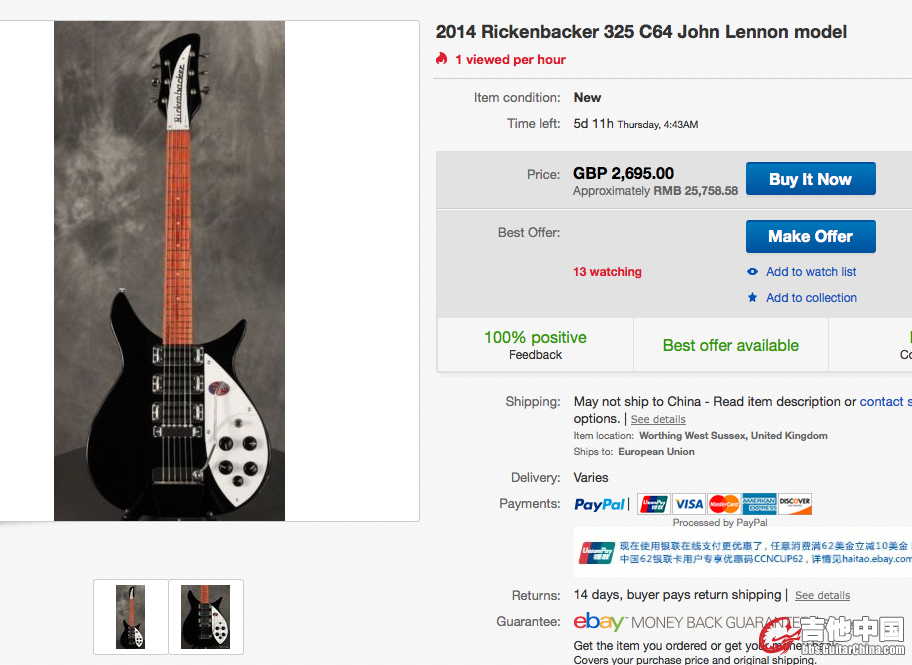Click the Buy It Now button

click(x=811, y=179)
